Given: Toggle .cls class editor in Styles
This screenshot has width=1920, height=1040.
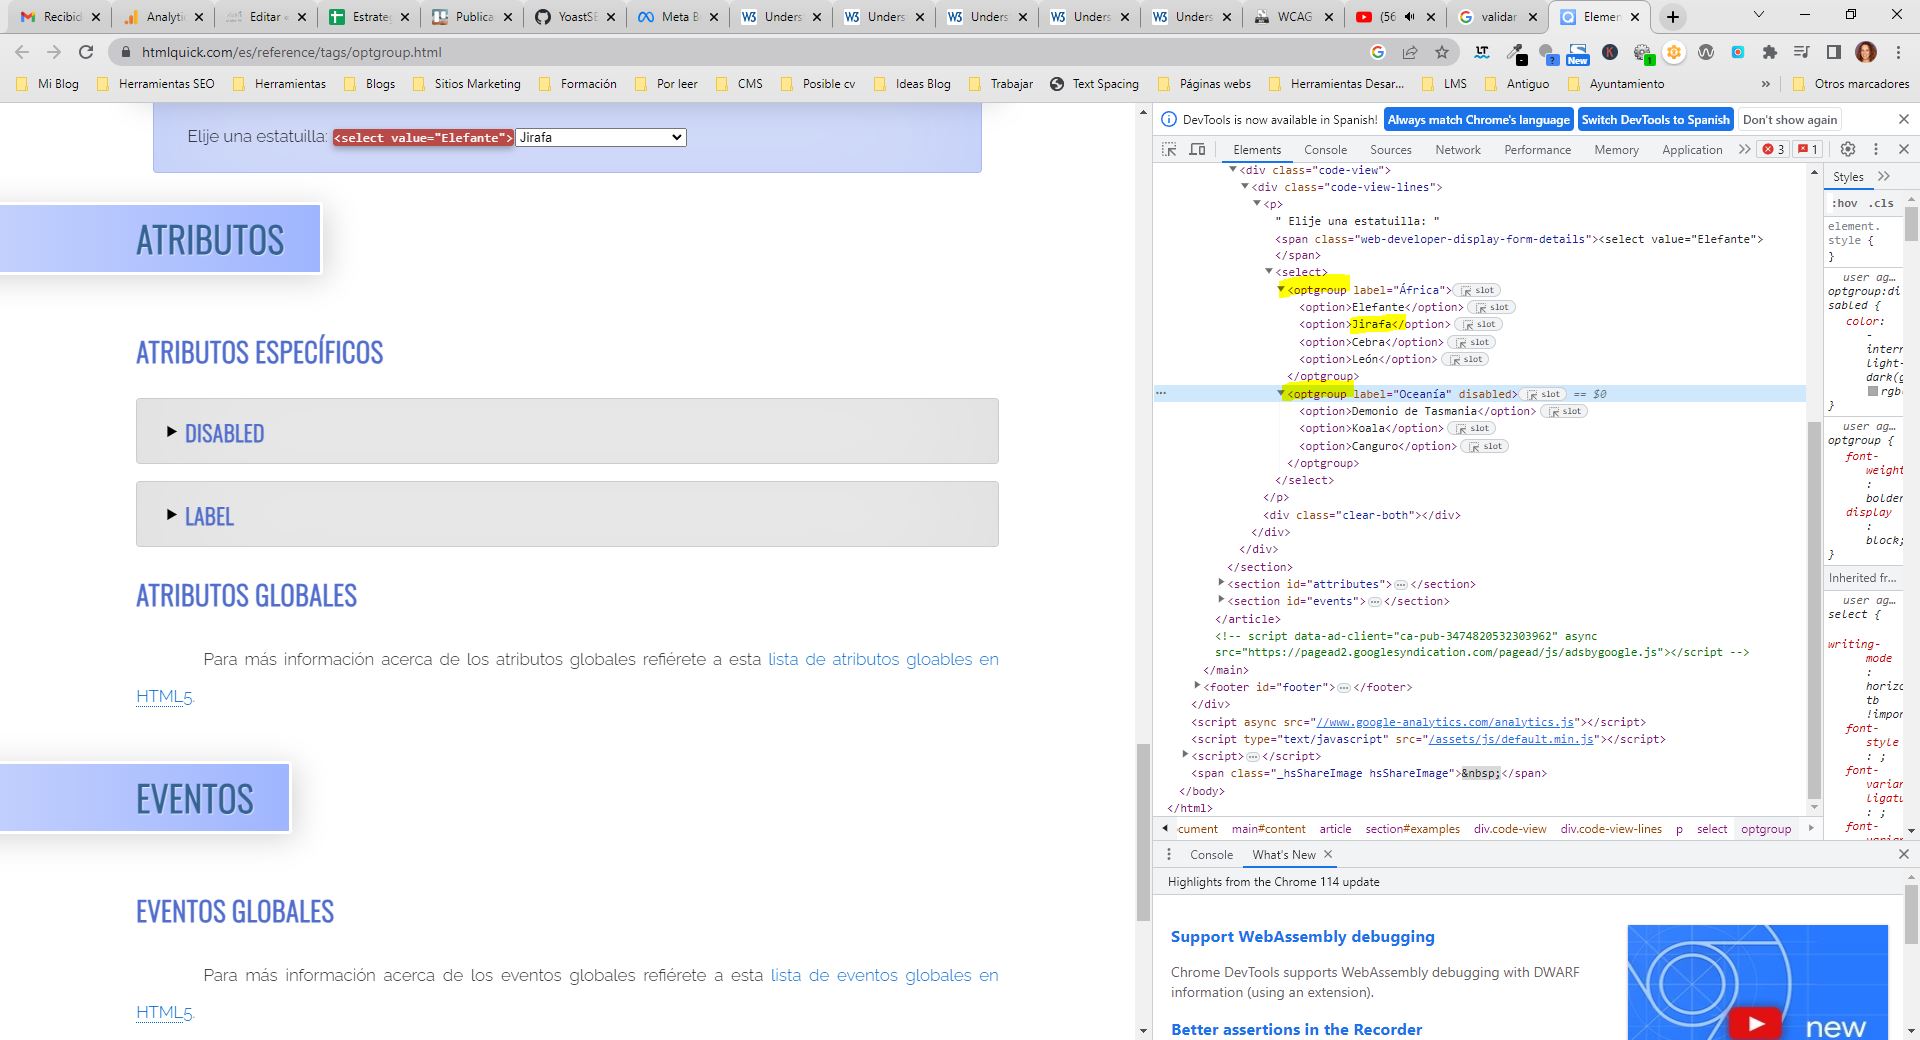Looking at the screenshot, I should click(1881, 203).
